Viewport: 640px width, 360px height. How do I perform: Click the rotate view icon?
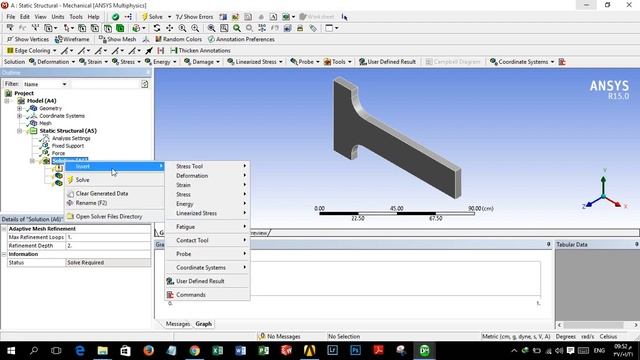click(157, 28)
